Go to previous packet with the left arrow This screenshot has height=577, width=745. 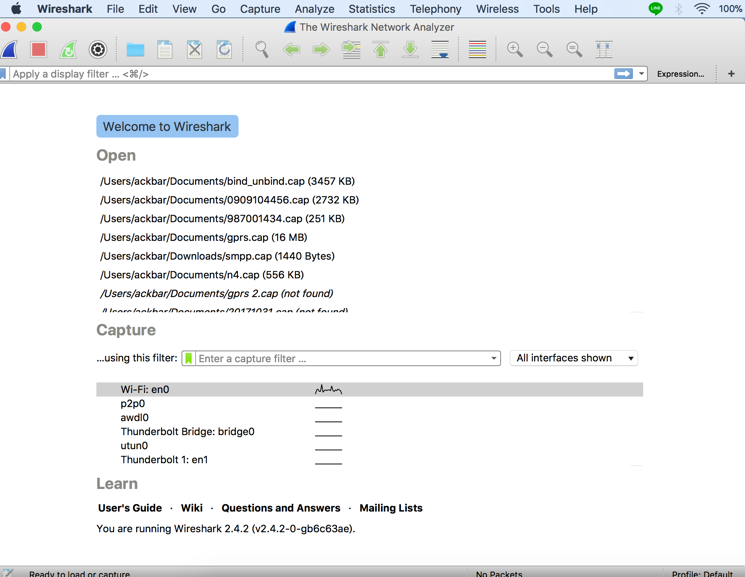point(292,49)
